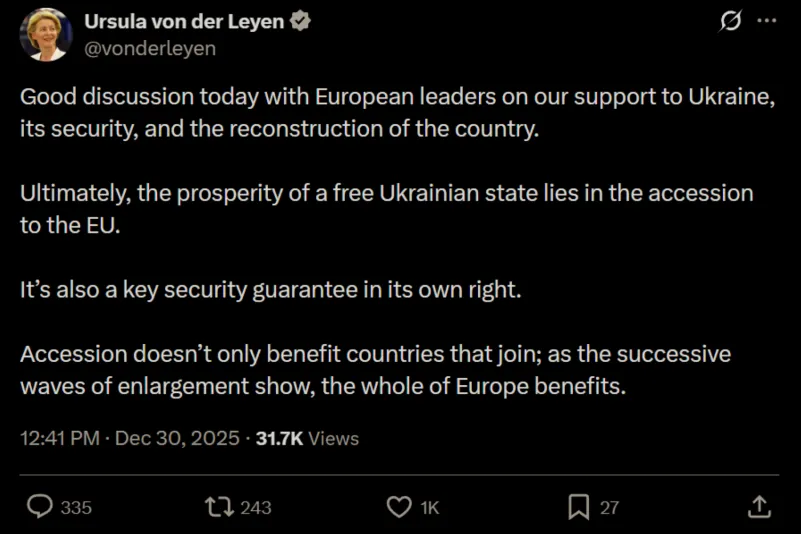Bookmark this post using the bookmark icon

578,507
